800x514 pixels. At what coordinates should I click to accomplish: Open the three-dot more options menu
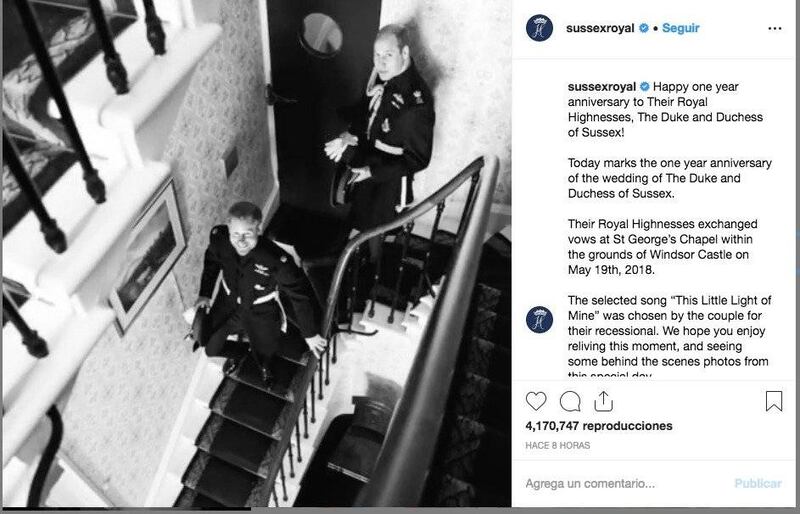coord(774,29)
